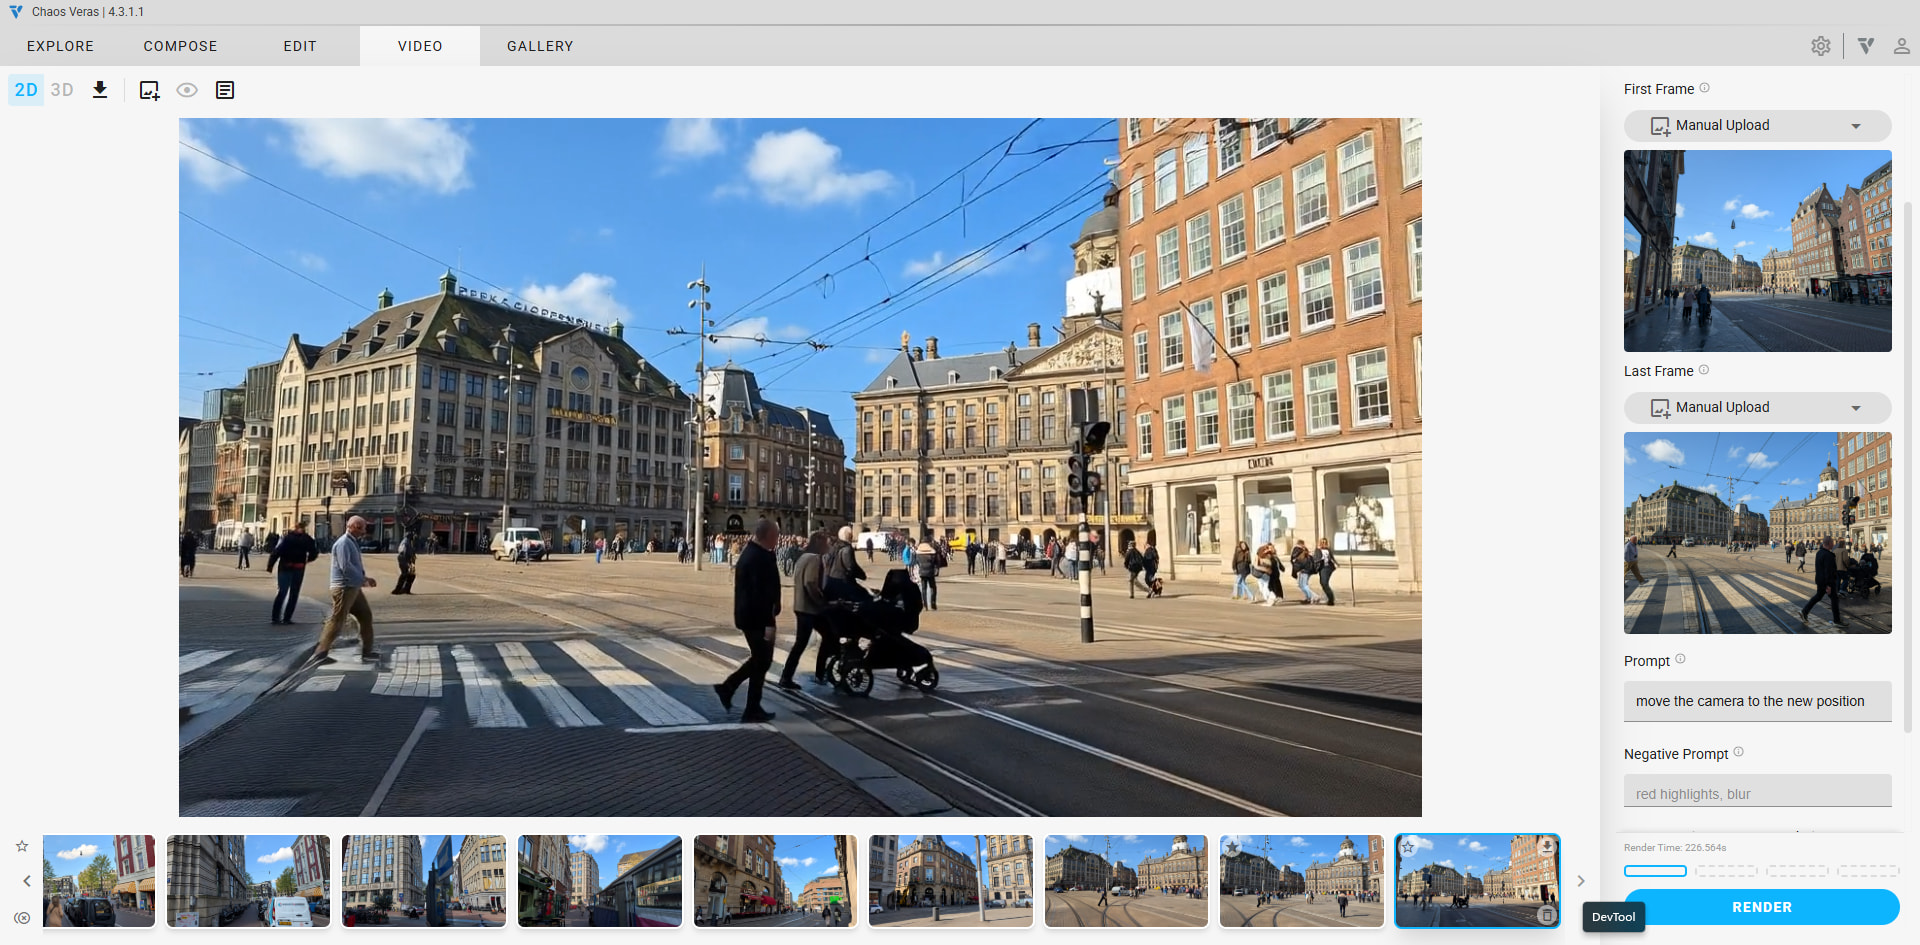Click the add image icon in toolbar
The height and width of the screenshot is (945, 1920).
[x=149, y=91]
